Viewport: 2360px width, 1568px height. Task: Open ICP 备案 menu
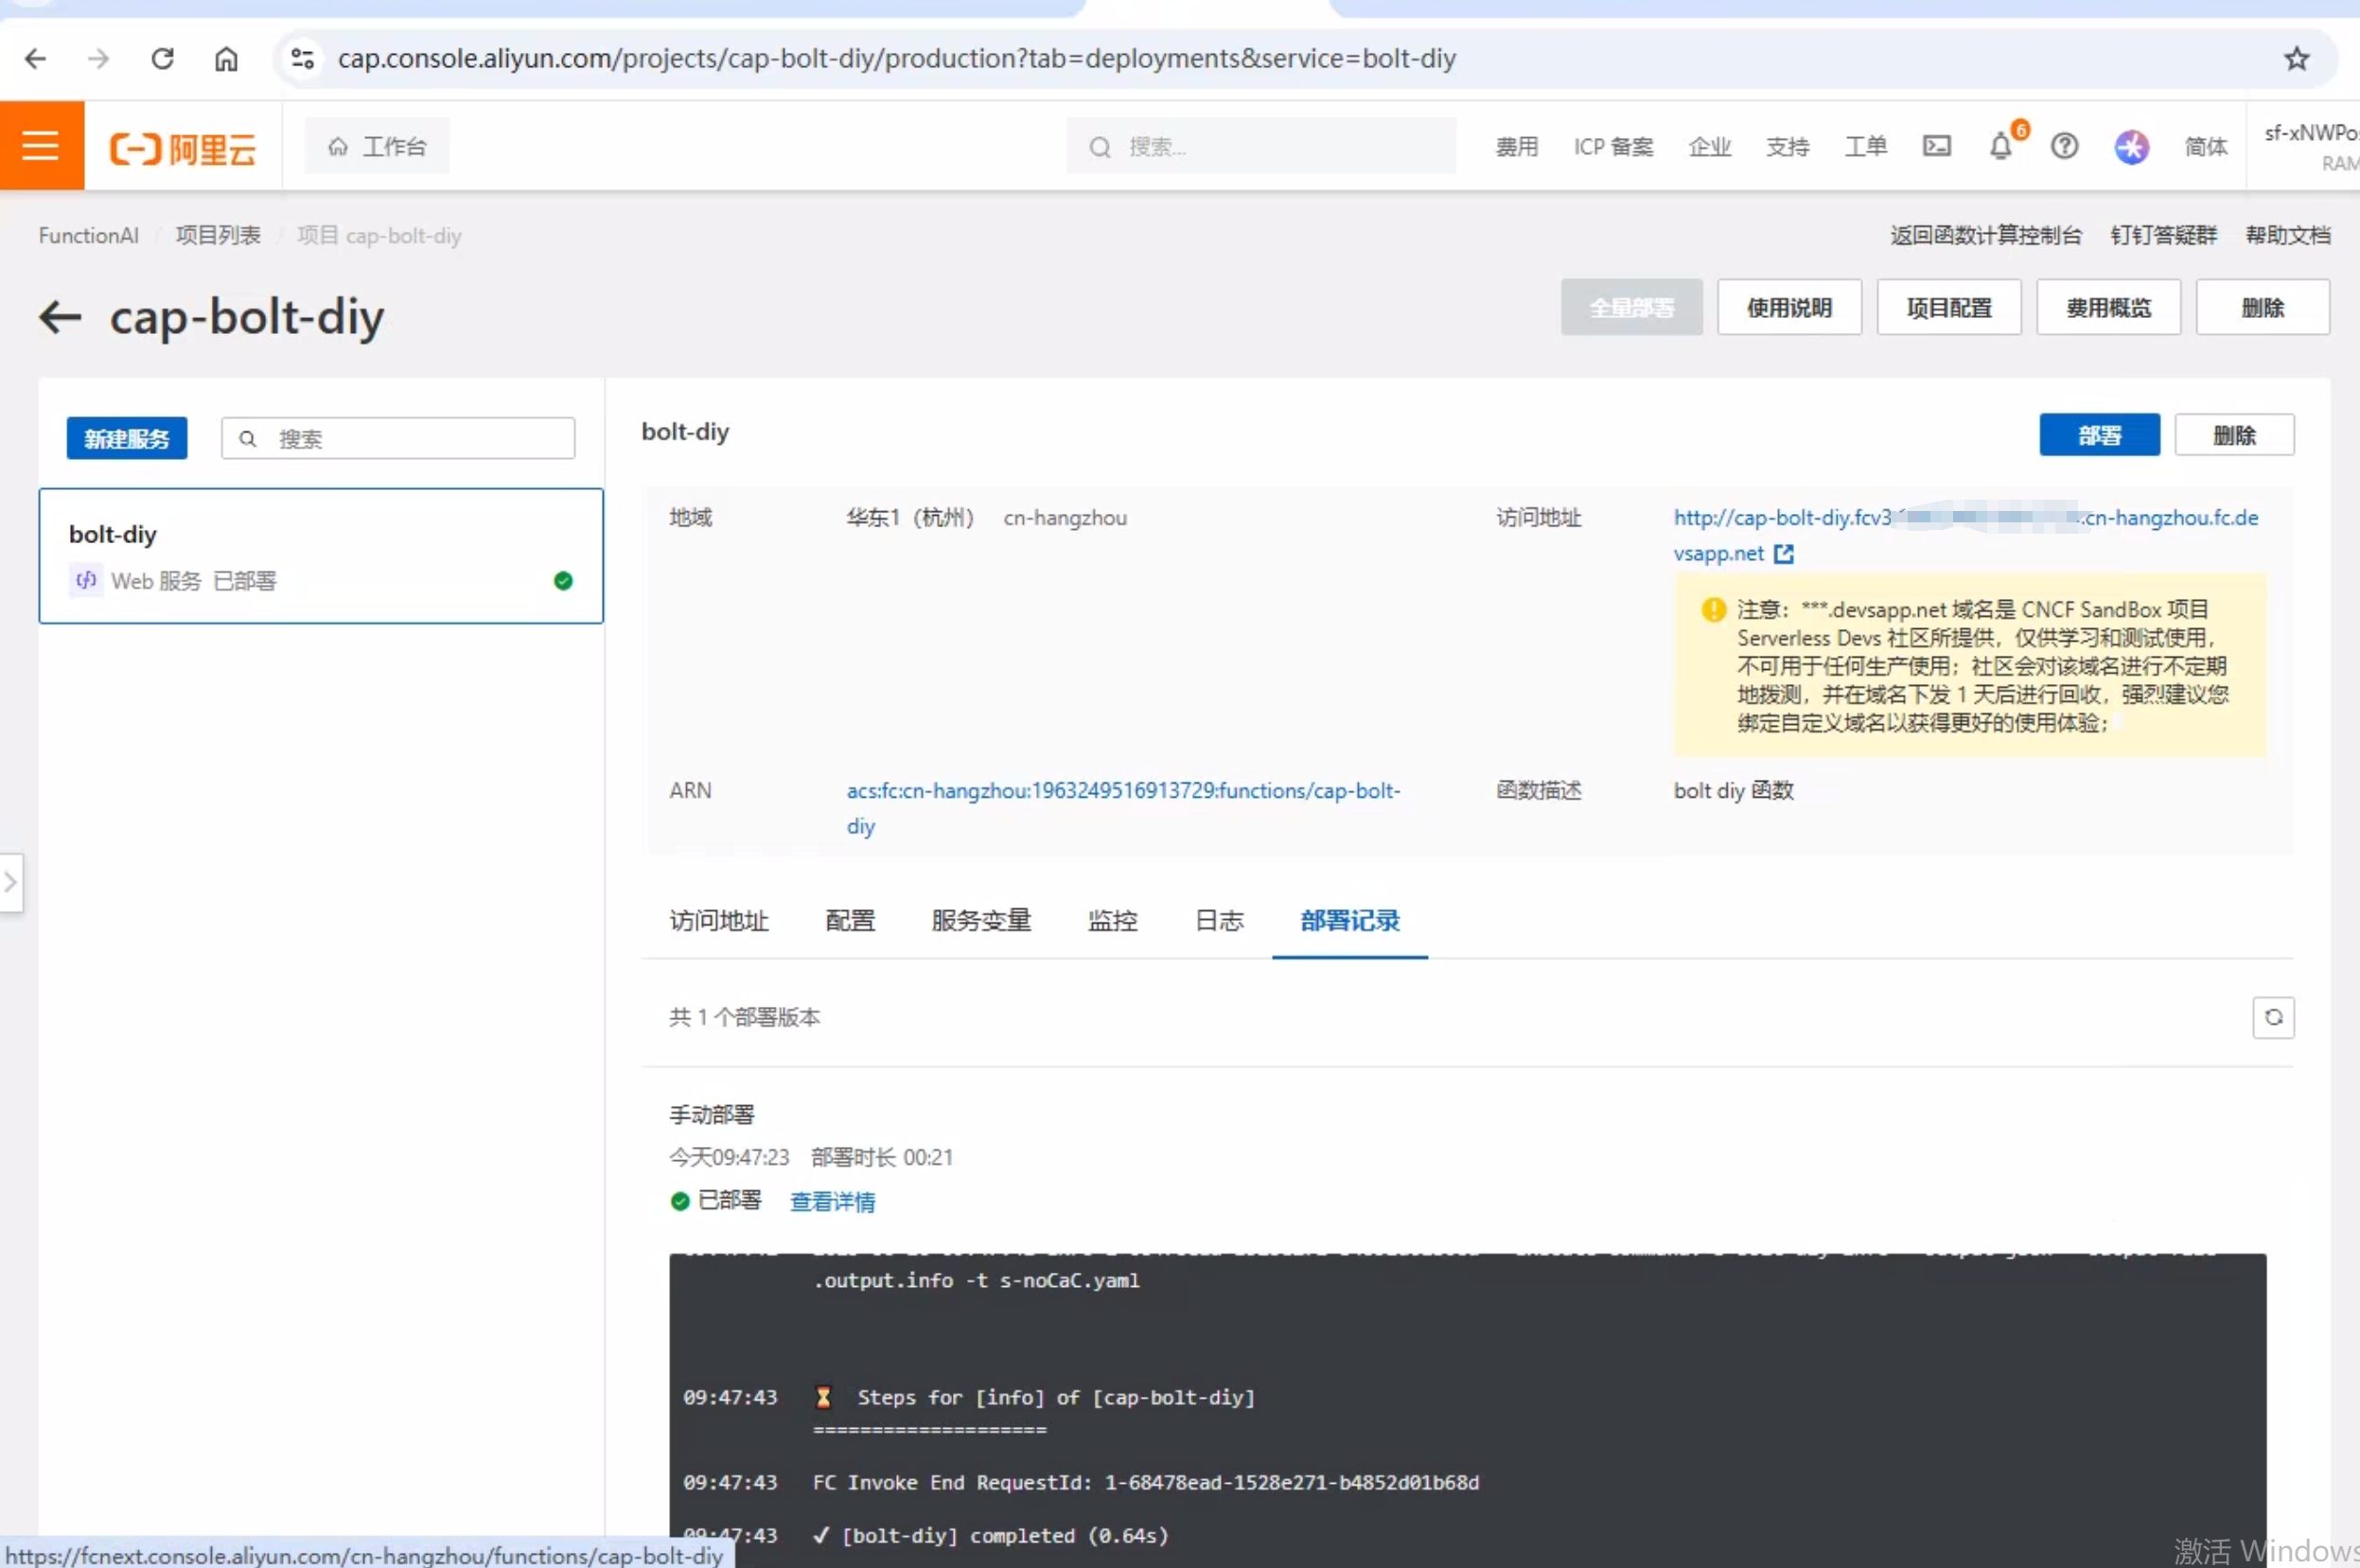click(1613, 147)
